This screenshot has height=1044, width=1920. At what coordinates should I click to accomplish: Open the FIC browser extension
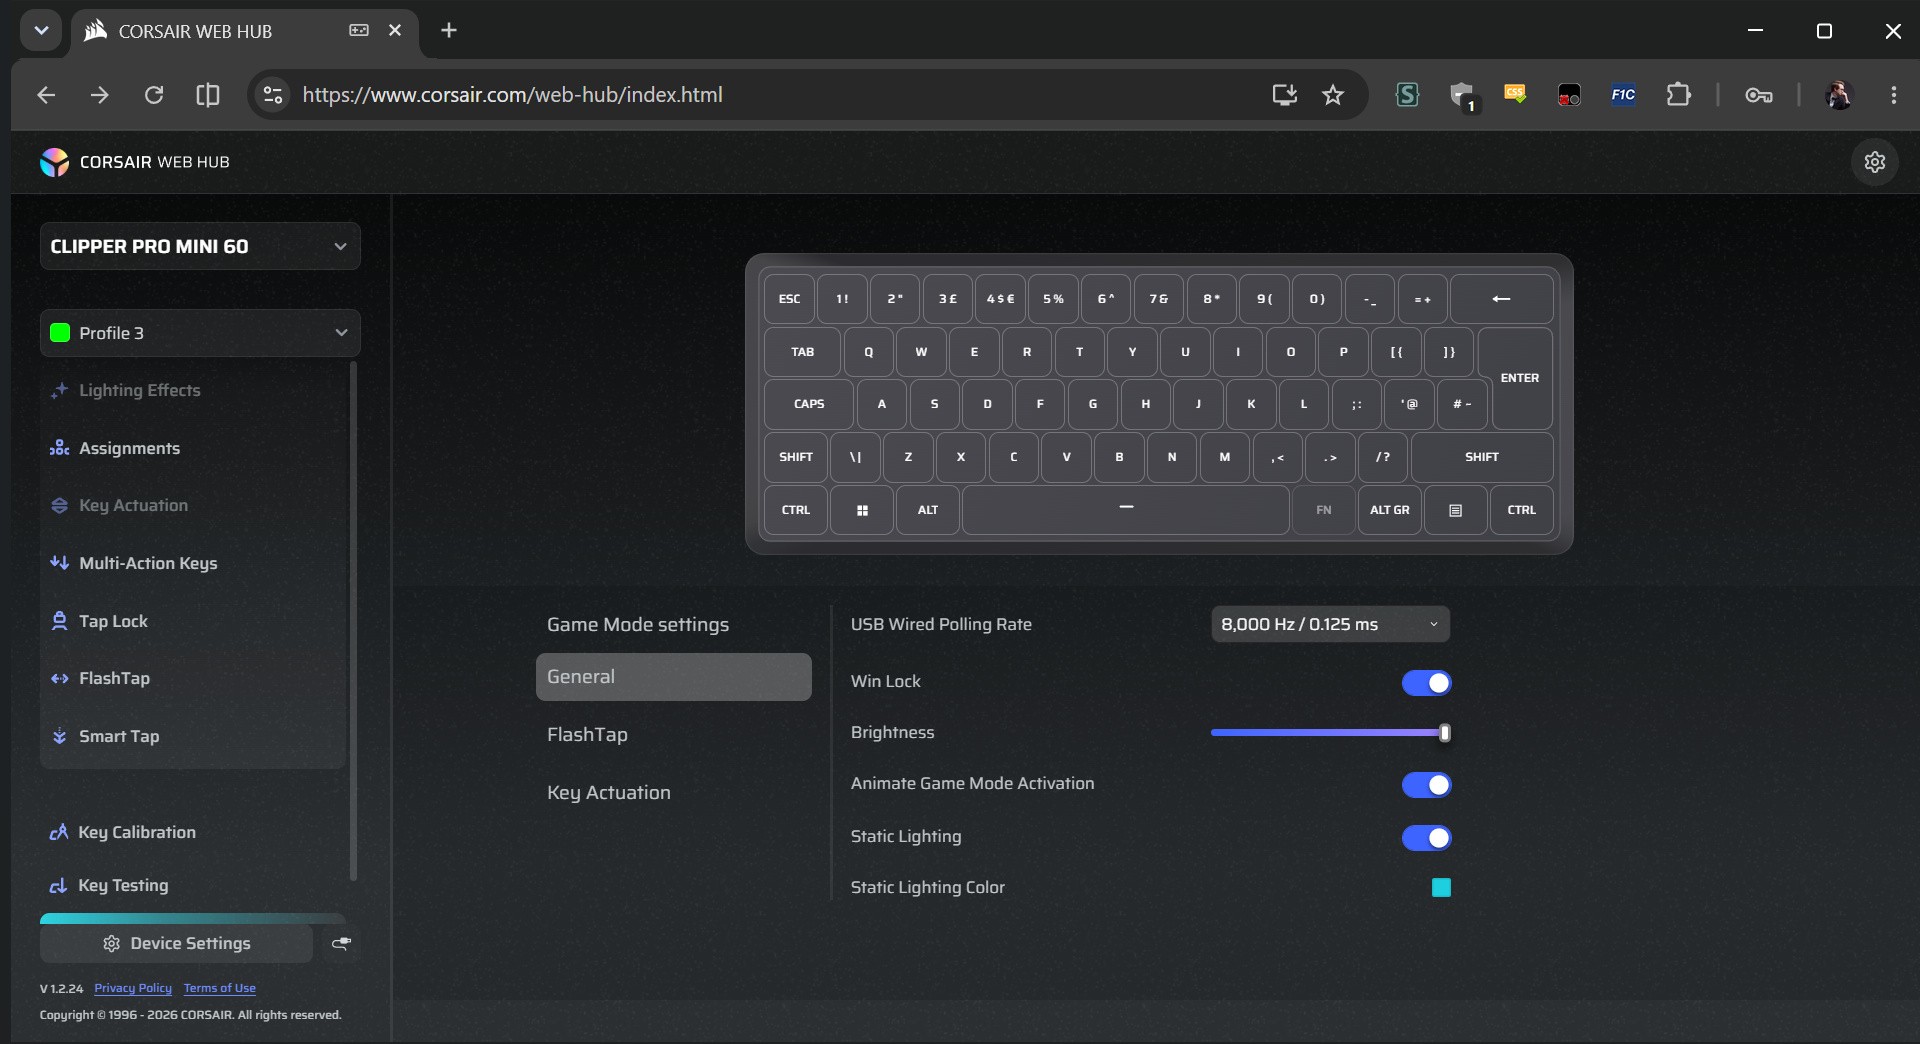pyautogui.click(x=1623, y=95)
